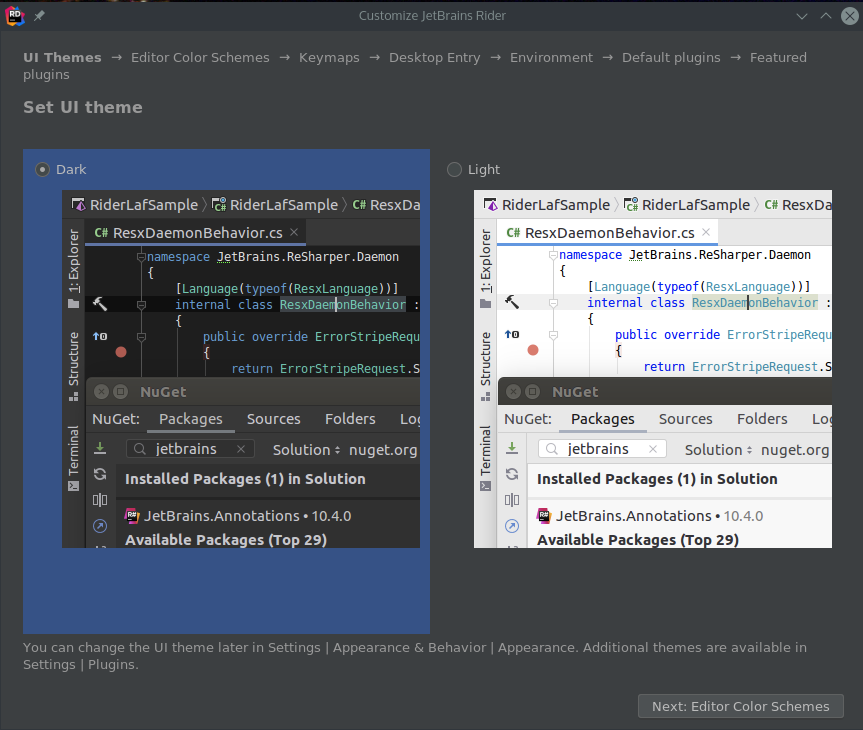Click the Desktop Entry breadcrumb step
Screen dimensions: 863x730
434,57
